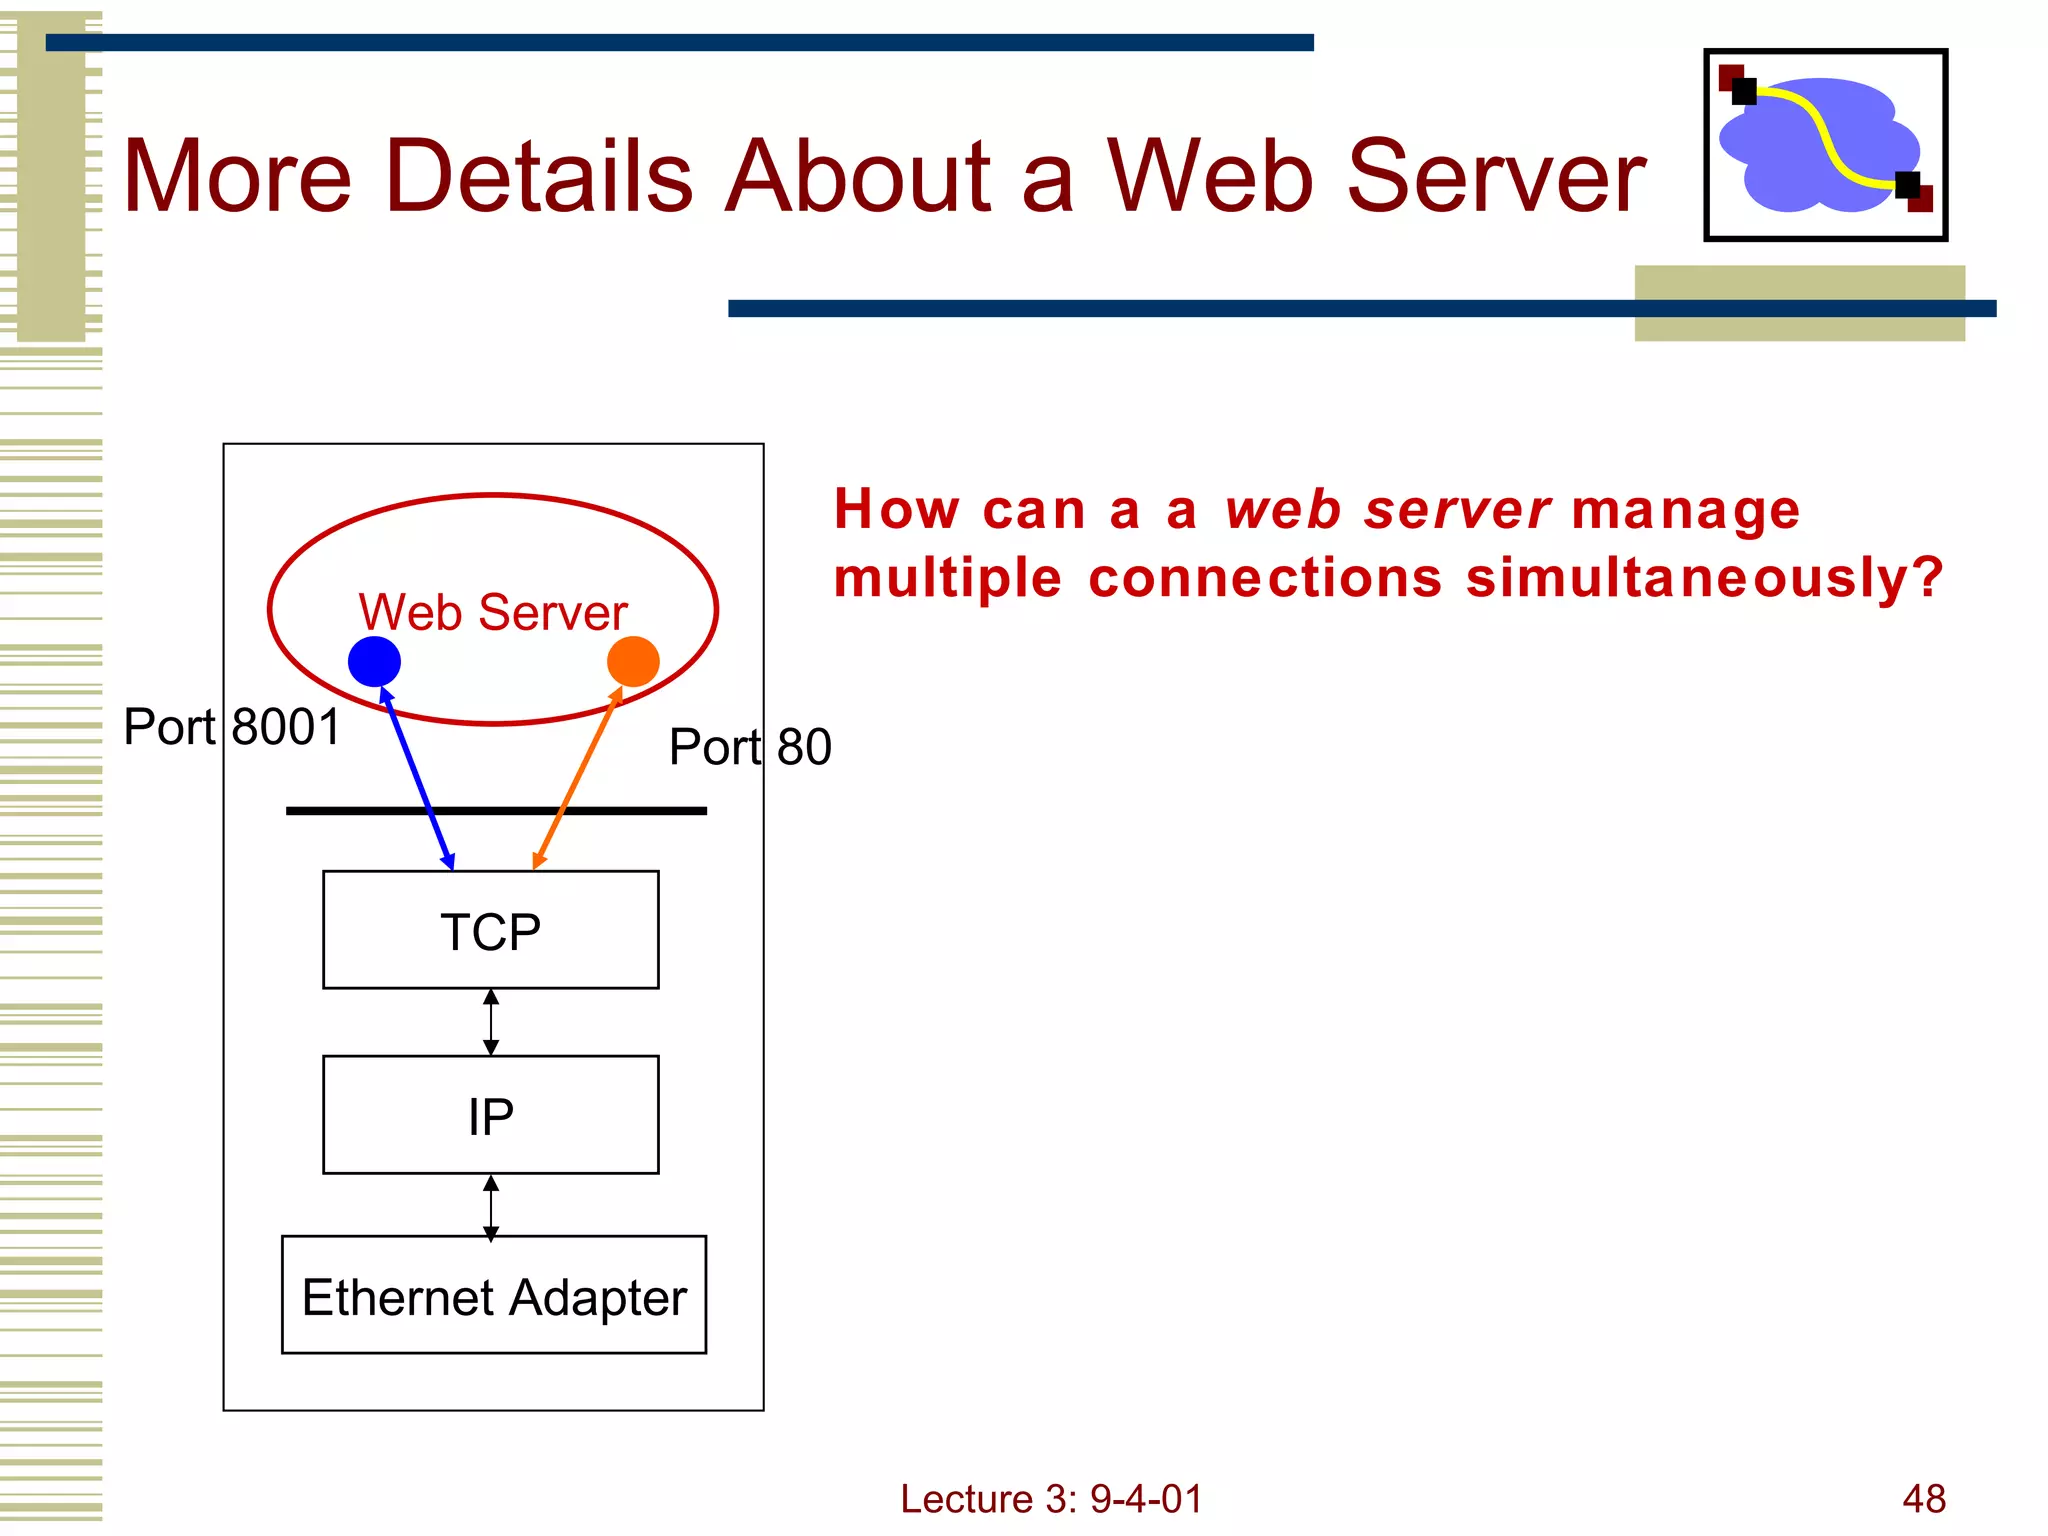Click the 'multiple connections simultaneously?' line
2048x1536 pixels.
1389,579
